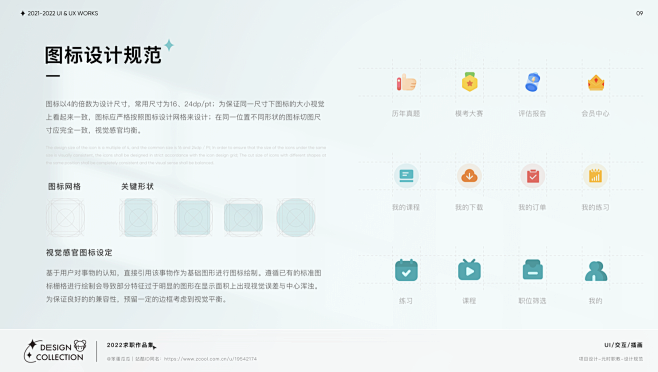Click the teal sparkle star by title

tap(169, 45)
